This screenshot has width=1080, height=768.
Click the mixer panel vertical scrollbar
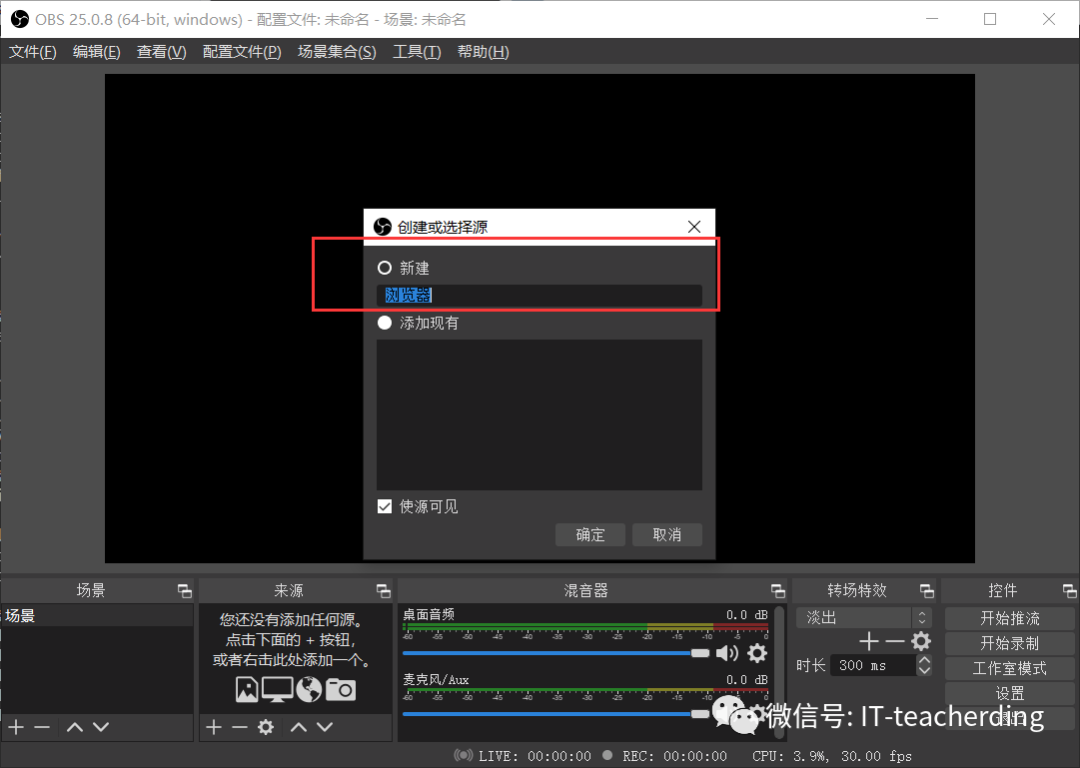click(779, 672)
